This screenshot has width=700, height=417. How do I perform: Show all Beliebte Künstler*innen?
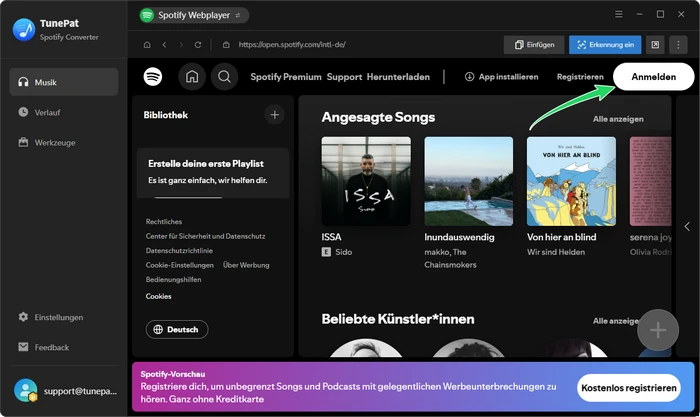pyautogui.click(x=616, y=321)
